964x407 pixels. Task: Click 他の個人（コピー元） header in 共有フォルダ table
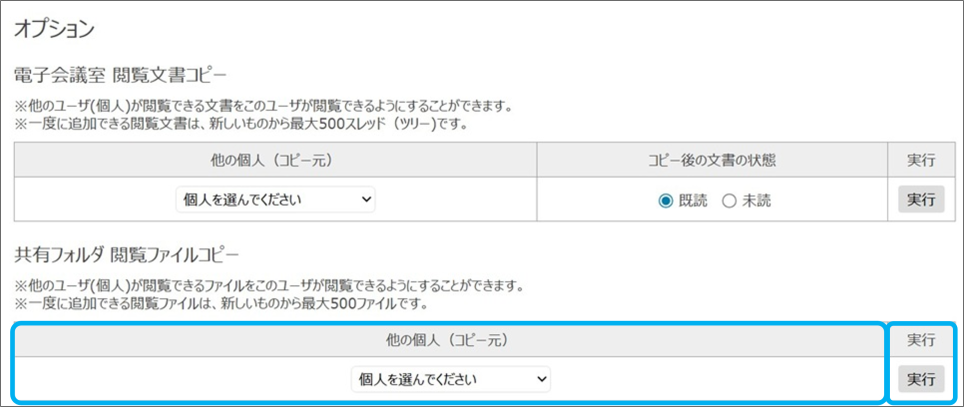click(450, 341)
